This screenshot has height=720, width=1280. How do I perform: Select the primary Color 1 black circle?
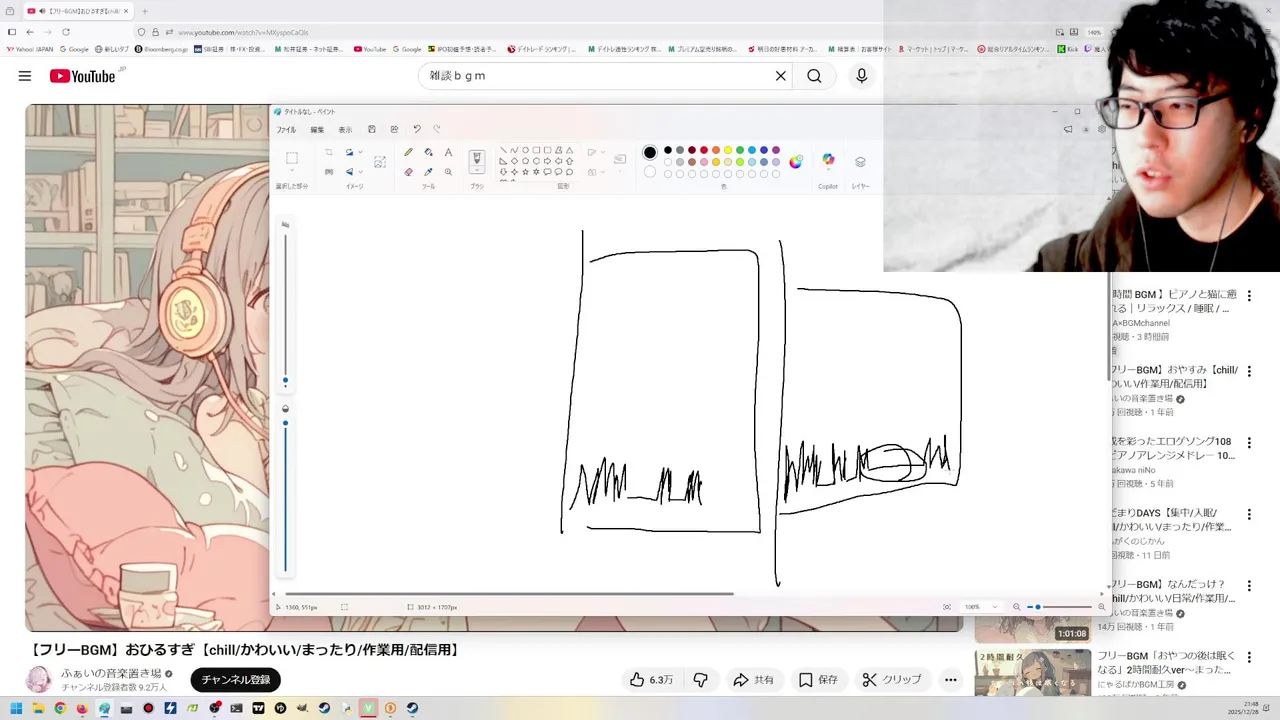pyautogui.click(x=650, y=152)
